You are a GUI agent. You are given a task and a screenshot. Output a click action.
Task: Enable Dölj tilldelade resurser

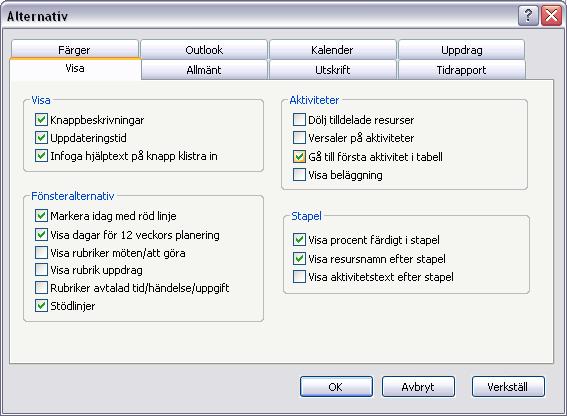299,119
